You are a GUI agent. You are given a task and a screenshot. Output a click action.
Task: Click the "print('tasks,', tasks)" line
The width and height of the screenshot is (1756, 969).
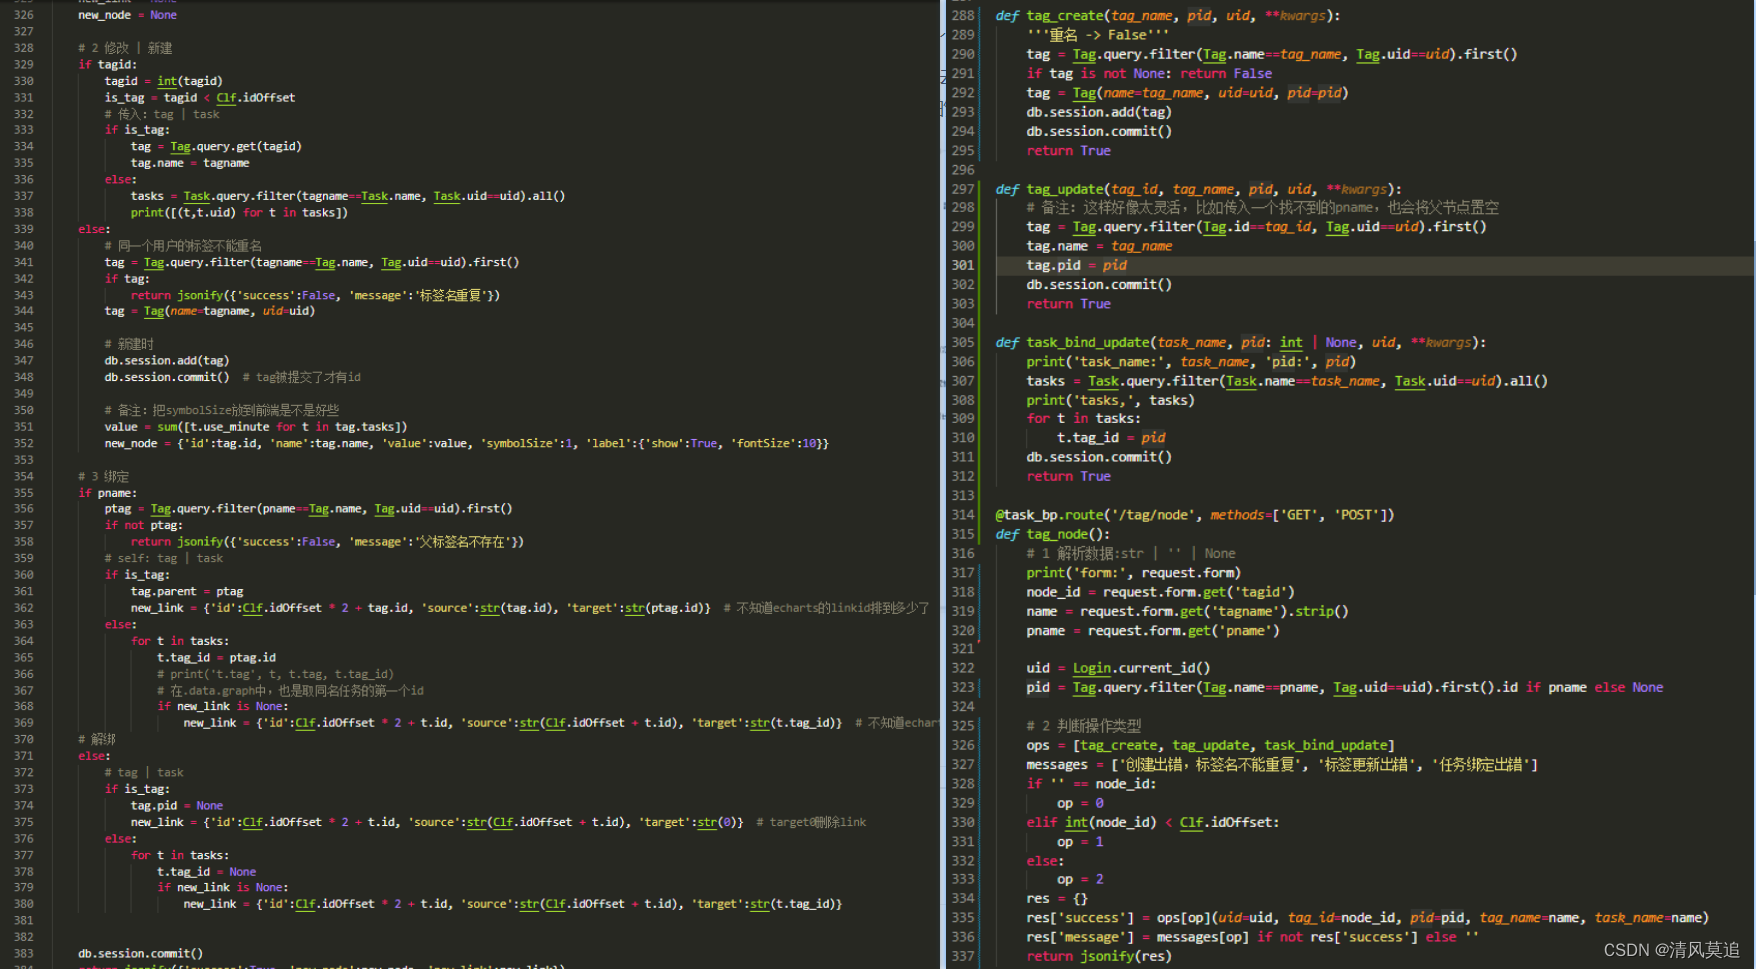tap(1110, 400)
